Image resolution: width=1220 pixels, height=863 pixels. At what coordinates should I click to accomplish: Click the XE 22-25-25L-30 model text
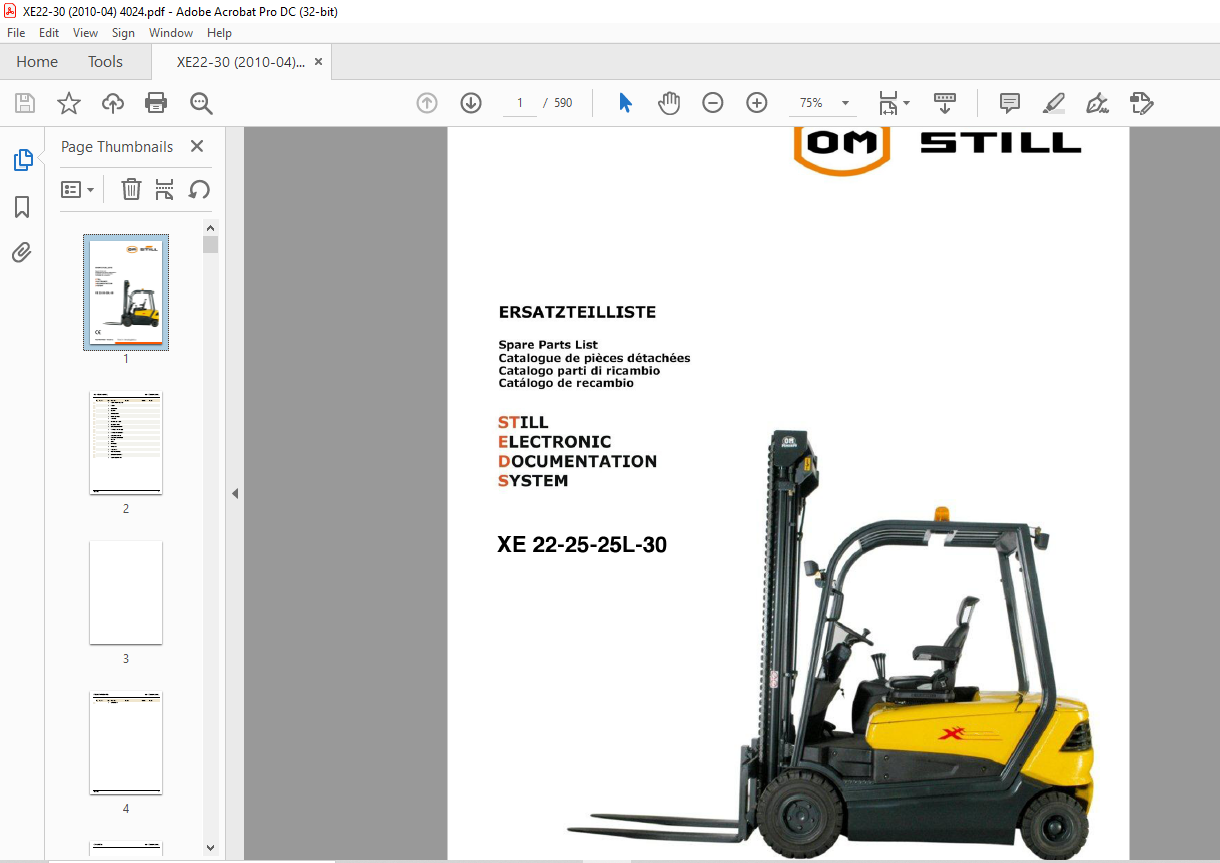[582, 545]
